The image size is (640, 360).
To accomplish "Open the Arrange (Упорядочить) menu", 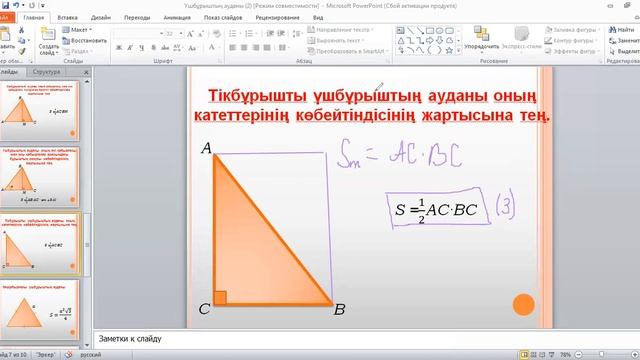I will point(482,39).
